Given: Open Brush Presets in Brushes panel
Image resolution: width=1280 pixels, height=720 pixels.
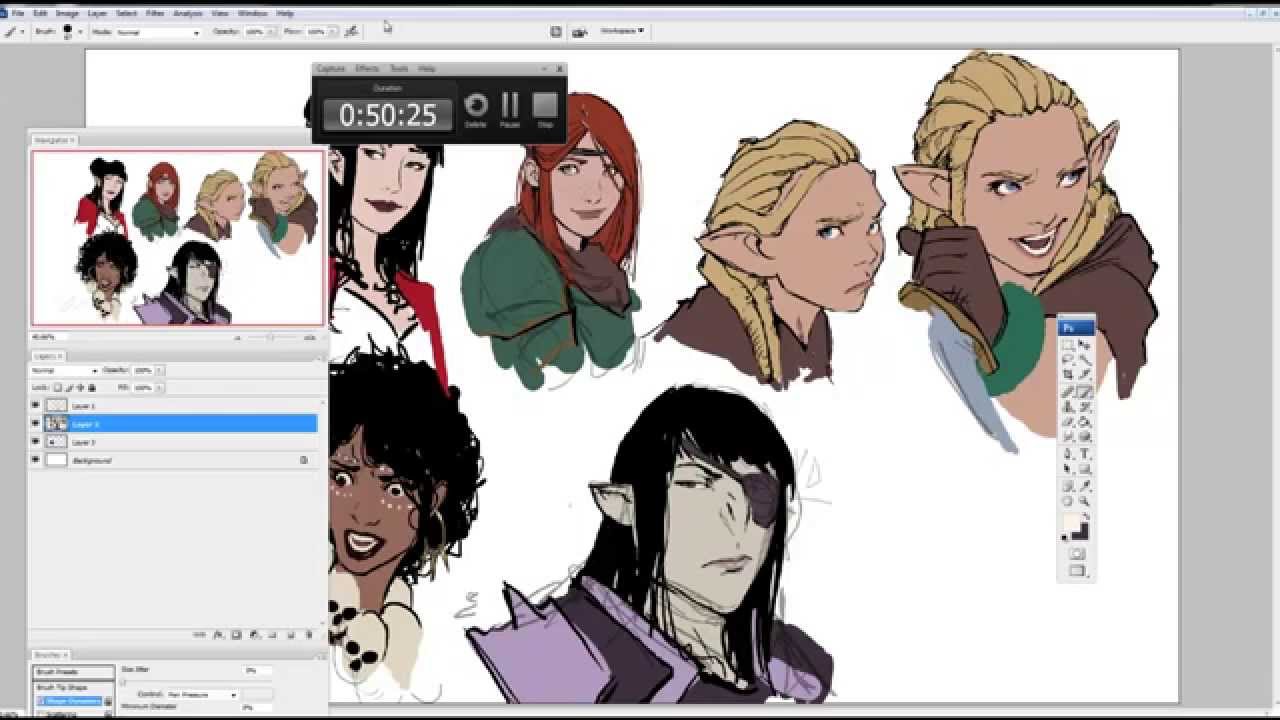Looking at the screenshot, I should coord(74,672).
